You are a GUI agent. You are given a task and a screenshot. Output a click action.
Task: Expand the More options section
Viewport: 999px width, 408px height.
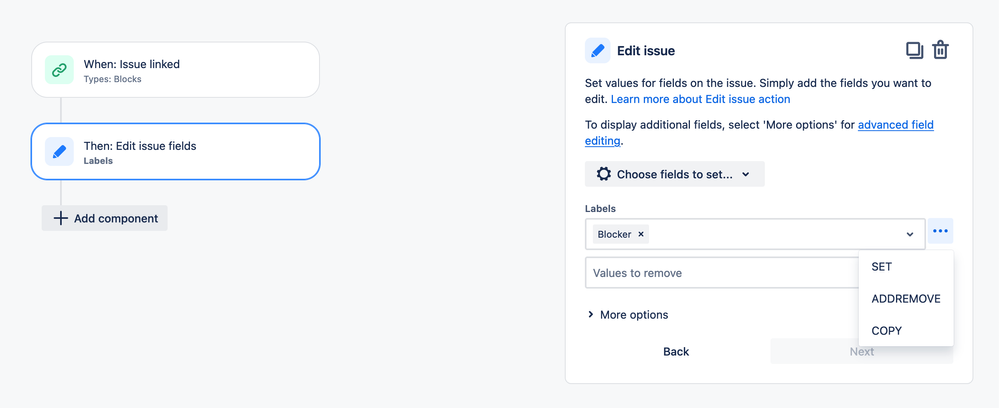click(628, 315)
